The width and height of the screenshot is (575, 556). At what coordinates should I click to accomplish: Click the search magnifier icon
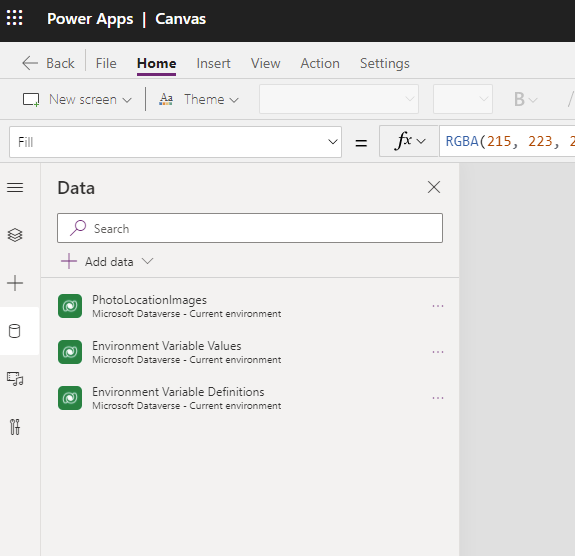[78, 228]
